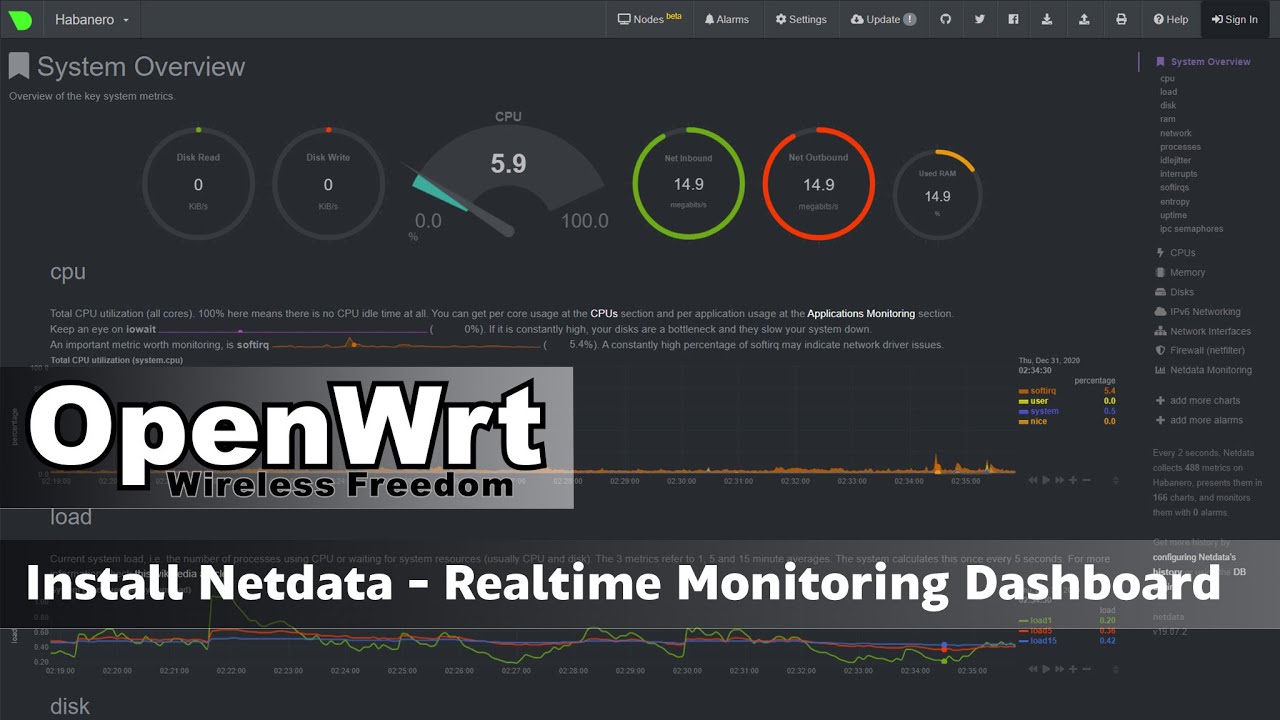The image size is (1280, 720).
Task: Open the Settings gear menu
Action: coord(801,19)
